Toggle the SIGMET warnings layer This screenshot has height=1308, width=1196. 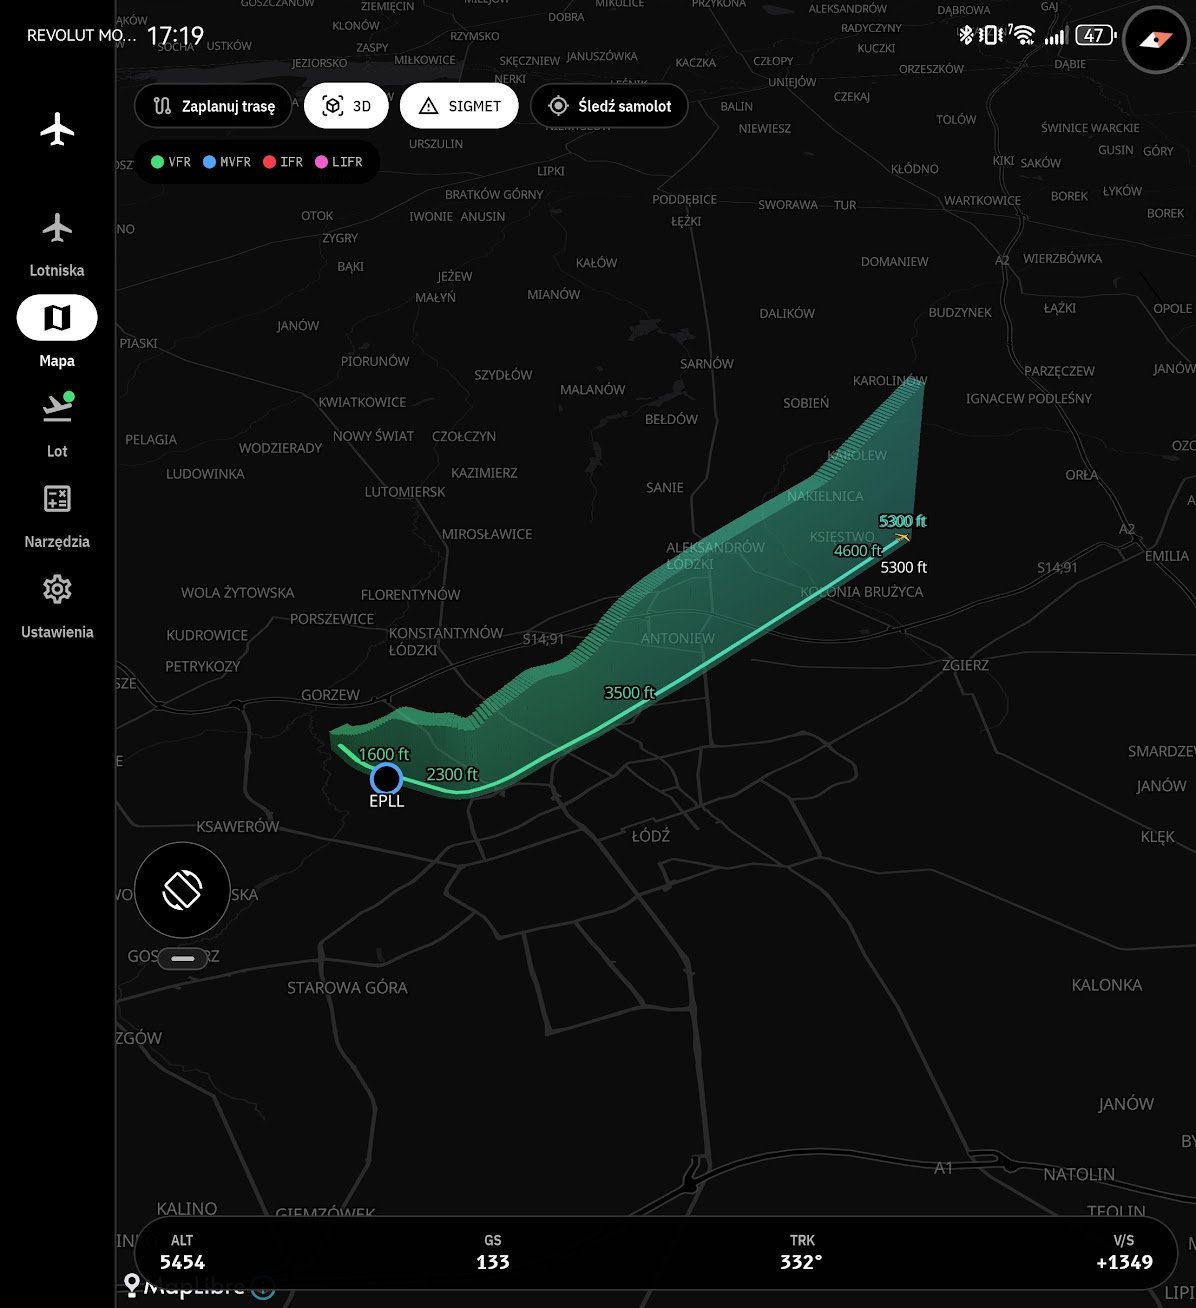tap(459, 106)
